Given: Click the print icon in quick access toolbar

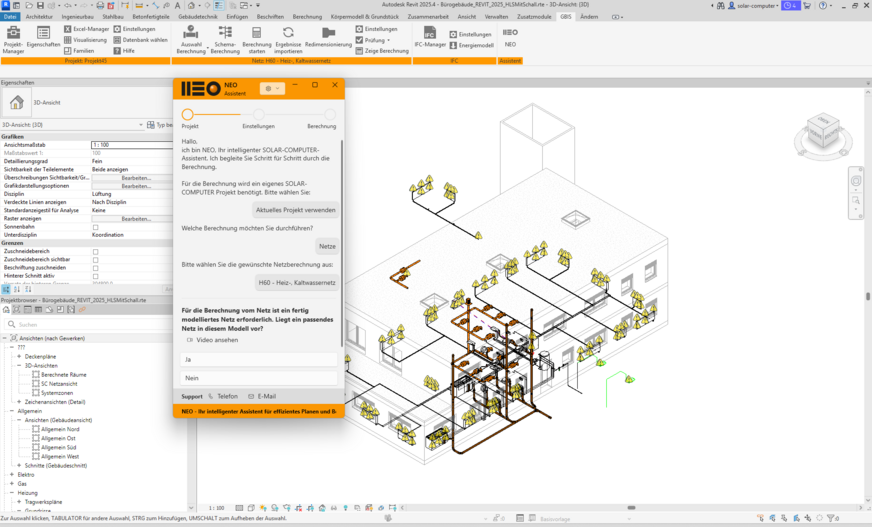Looking at the screenshot, I should 100,6.
